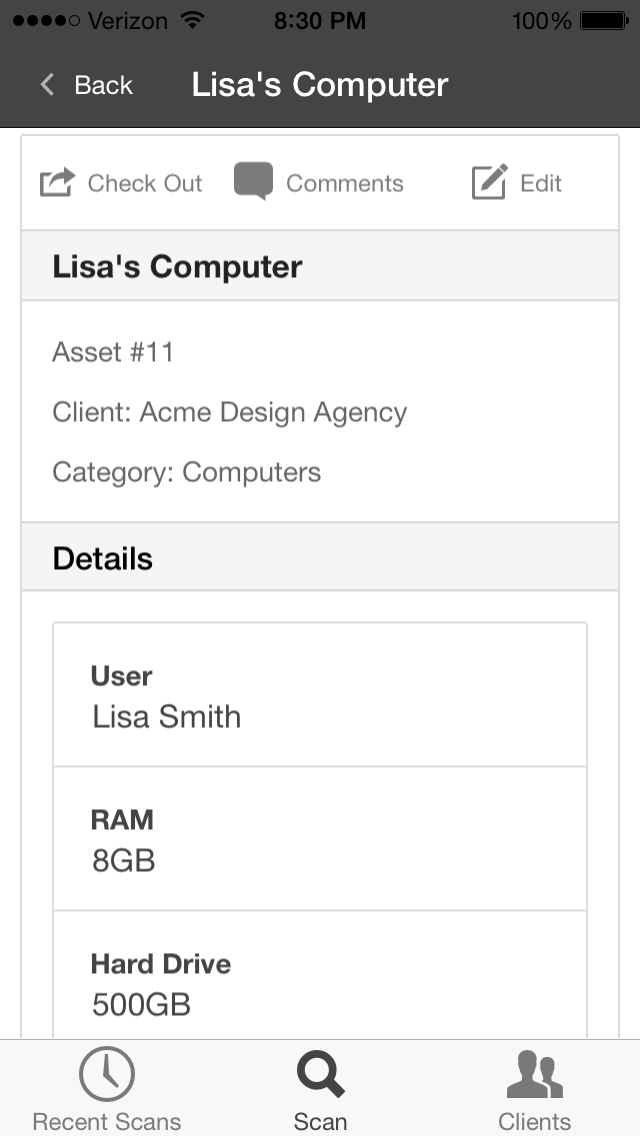Select the Hard Drive 500GB row
640x1136 pixels.
320,975
